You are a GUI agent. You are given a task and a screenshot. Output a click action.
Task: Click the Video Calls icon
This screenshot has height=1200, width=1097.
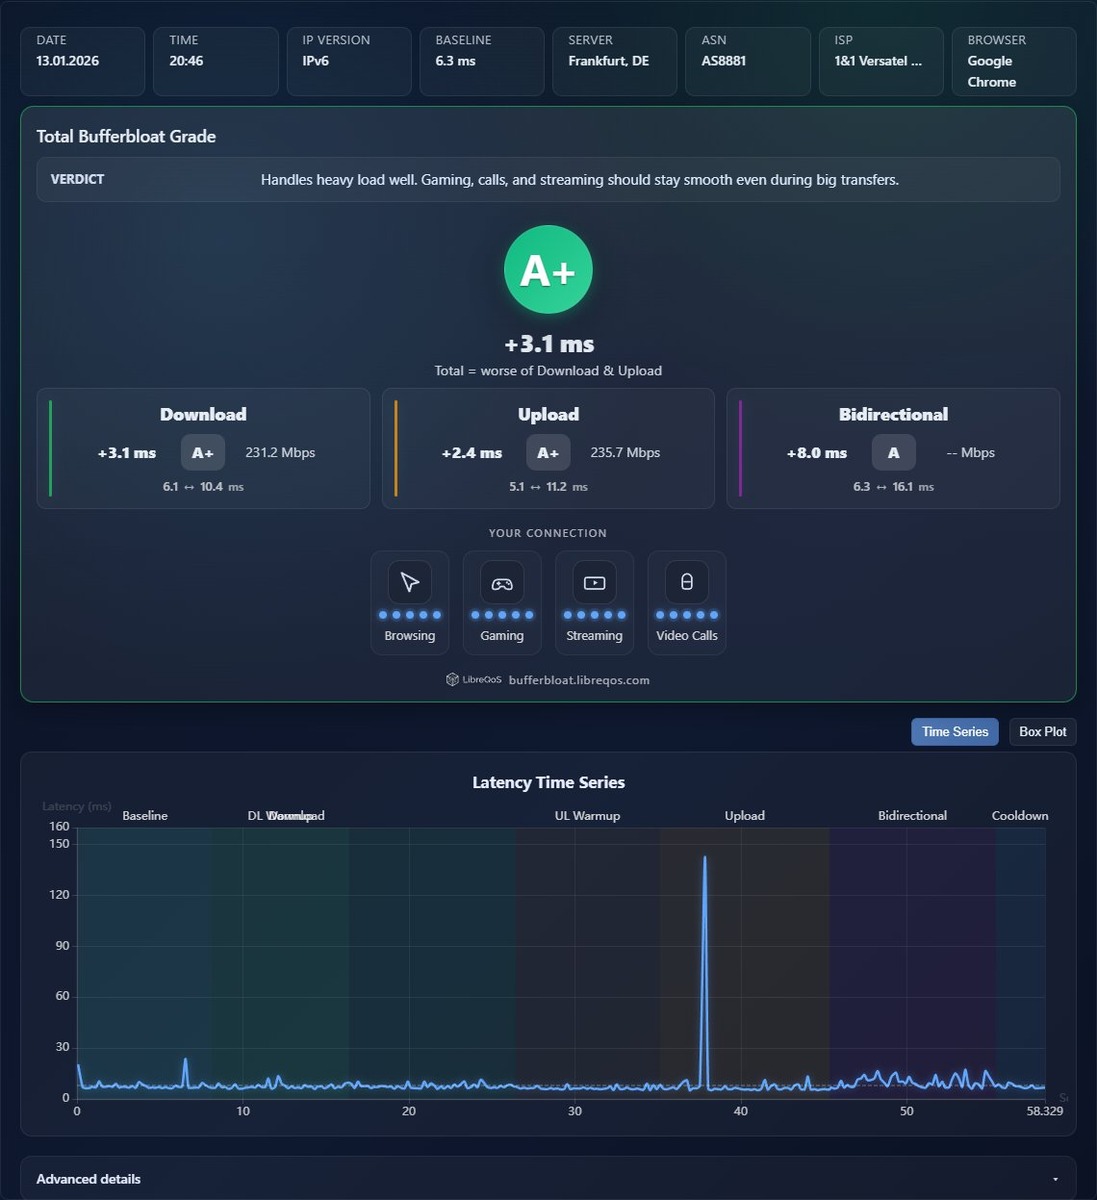[687, 582]
